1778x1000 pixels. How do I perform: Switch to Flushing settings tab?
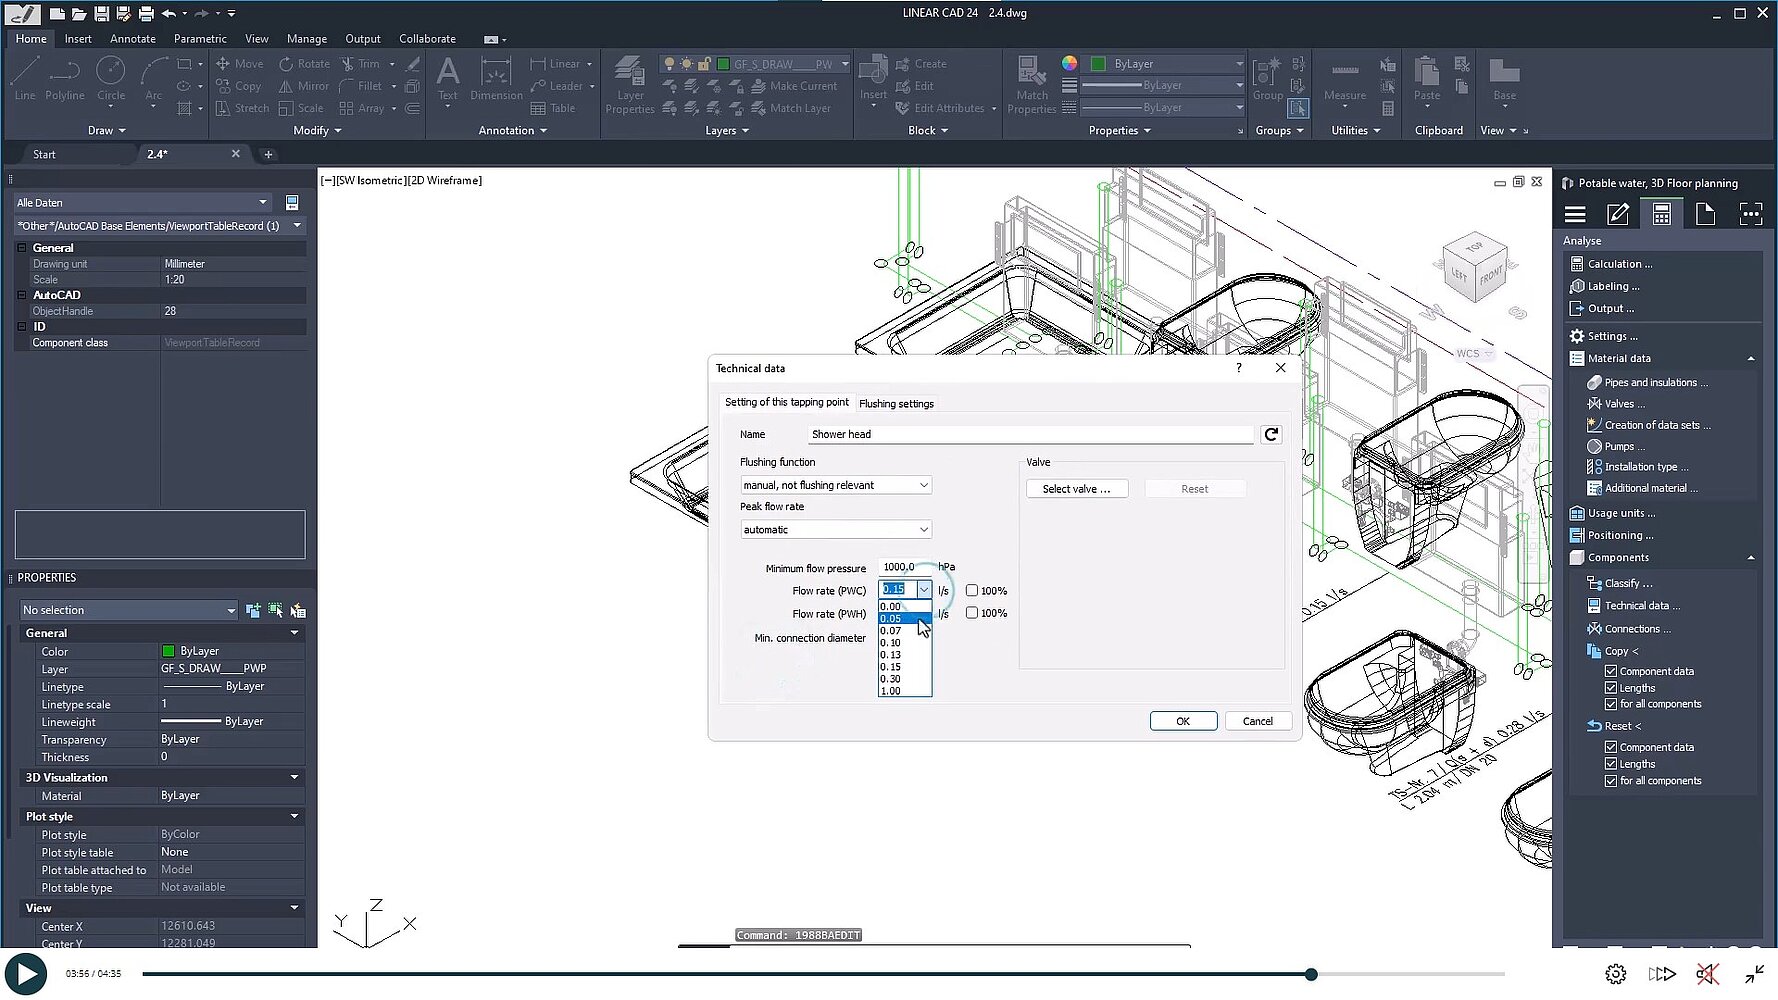click(x=896, y=404)
